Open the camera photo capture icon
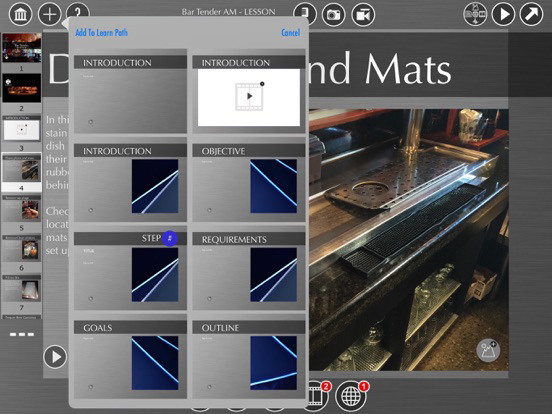This screenshot has height=414, width=552. point(334,14)
